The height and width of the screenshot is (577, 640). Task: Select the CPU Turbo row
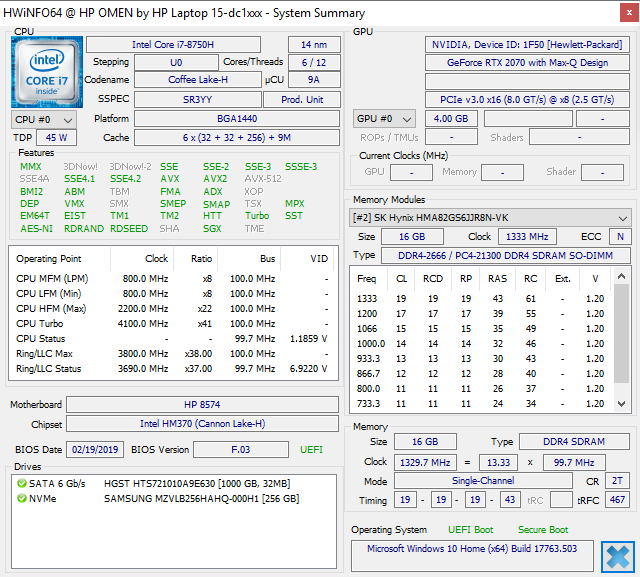173,324
